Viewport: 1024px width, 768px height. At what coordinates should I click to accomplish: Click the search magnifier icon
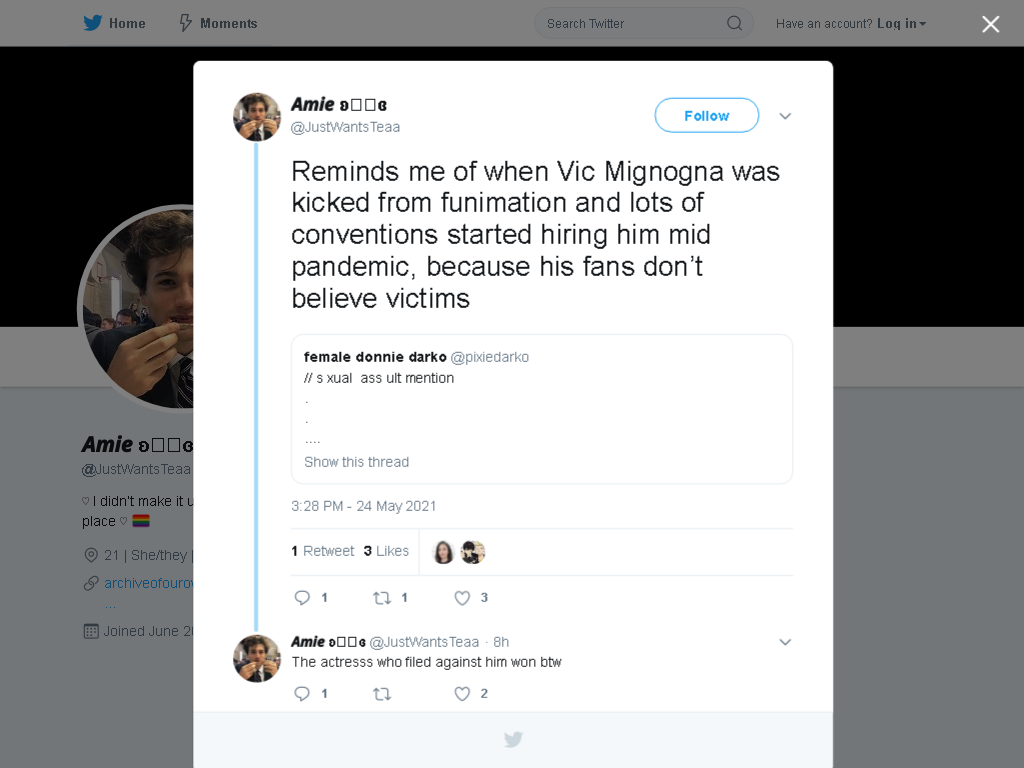click(x=735, y=24)
